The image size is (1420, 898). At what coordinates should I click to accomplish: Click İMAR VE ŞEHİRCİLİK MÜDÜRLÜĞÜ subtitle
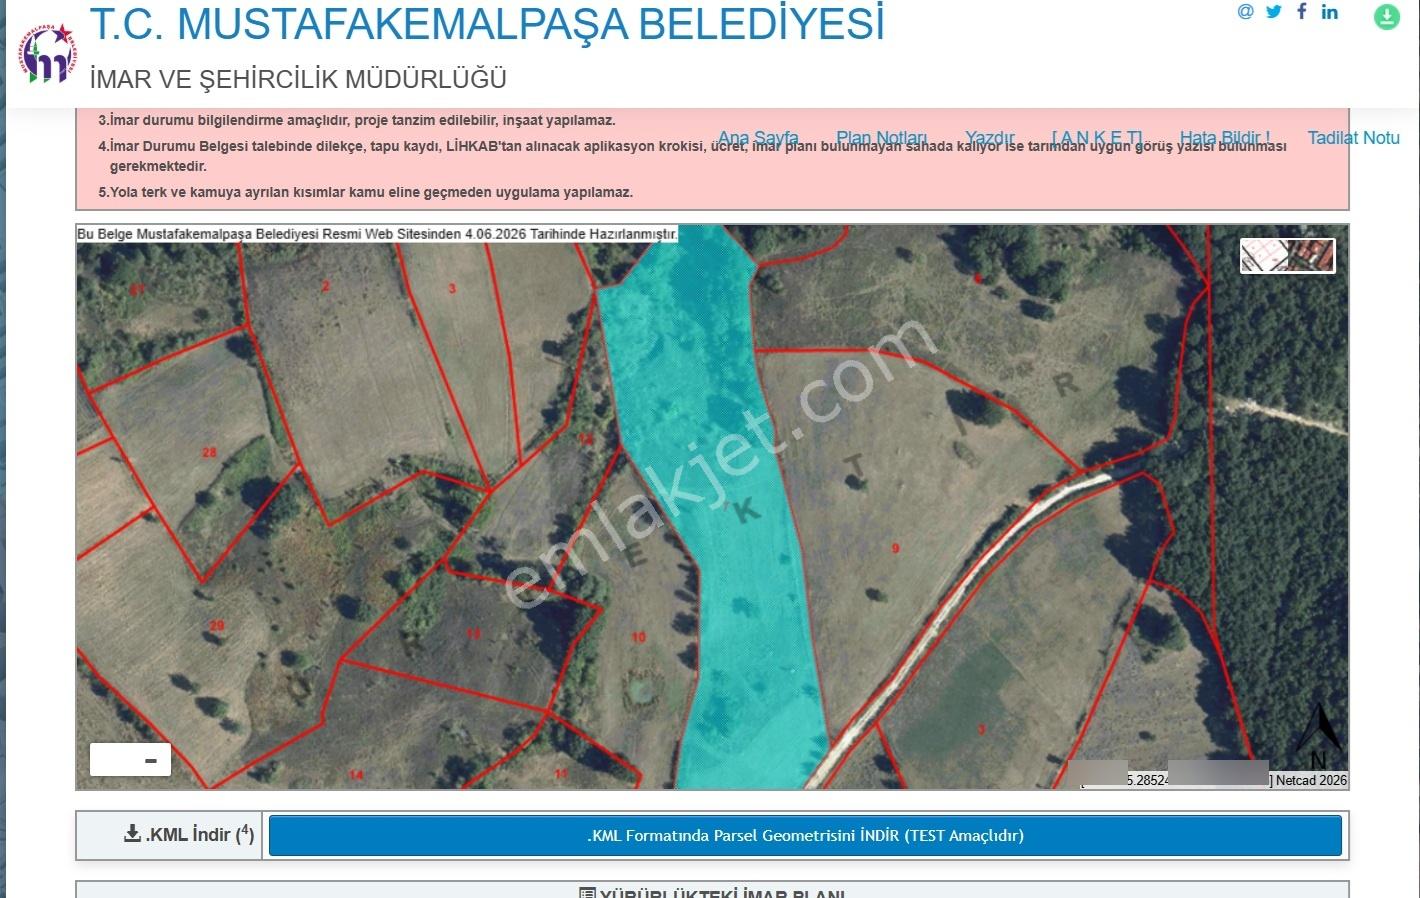tap(298, 79)
